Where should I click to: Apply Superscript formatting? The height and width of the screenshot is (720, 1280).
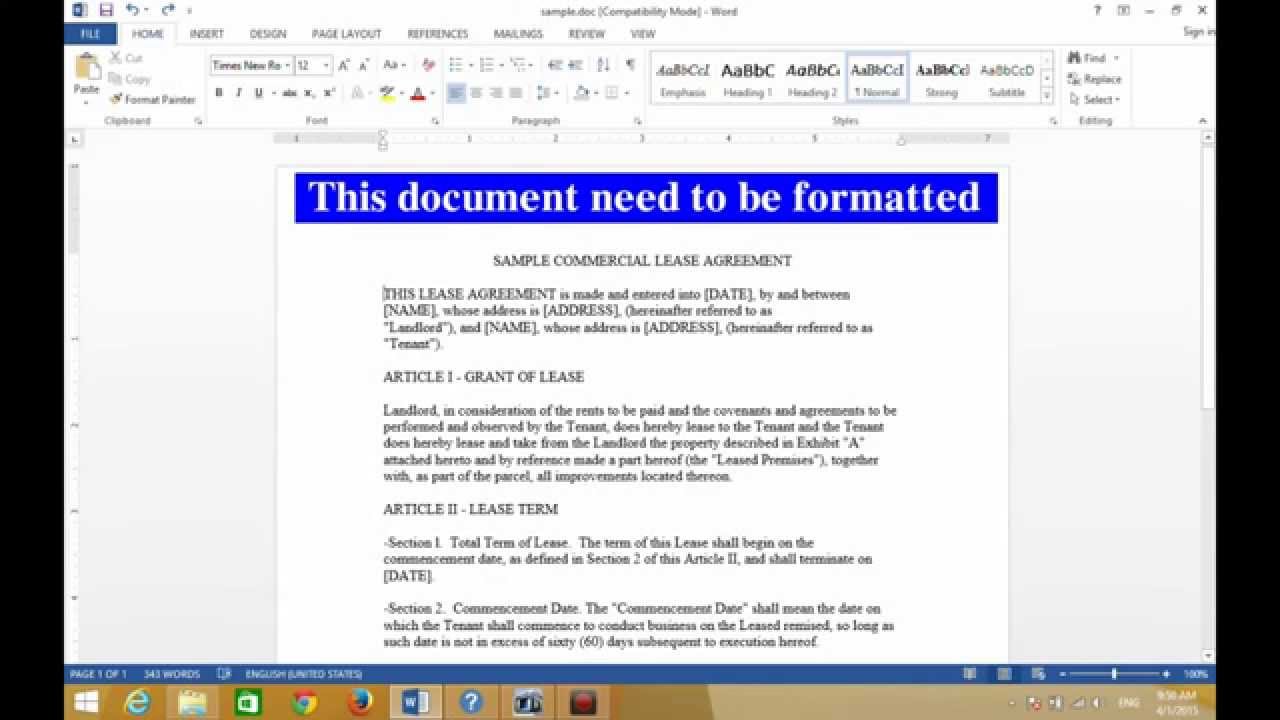329,93
